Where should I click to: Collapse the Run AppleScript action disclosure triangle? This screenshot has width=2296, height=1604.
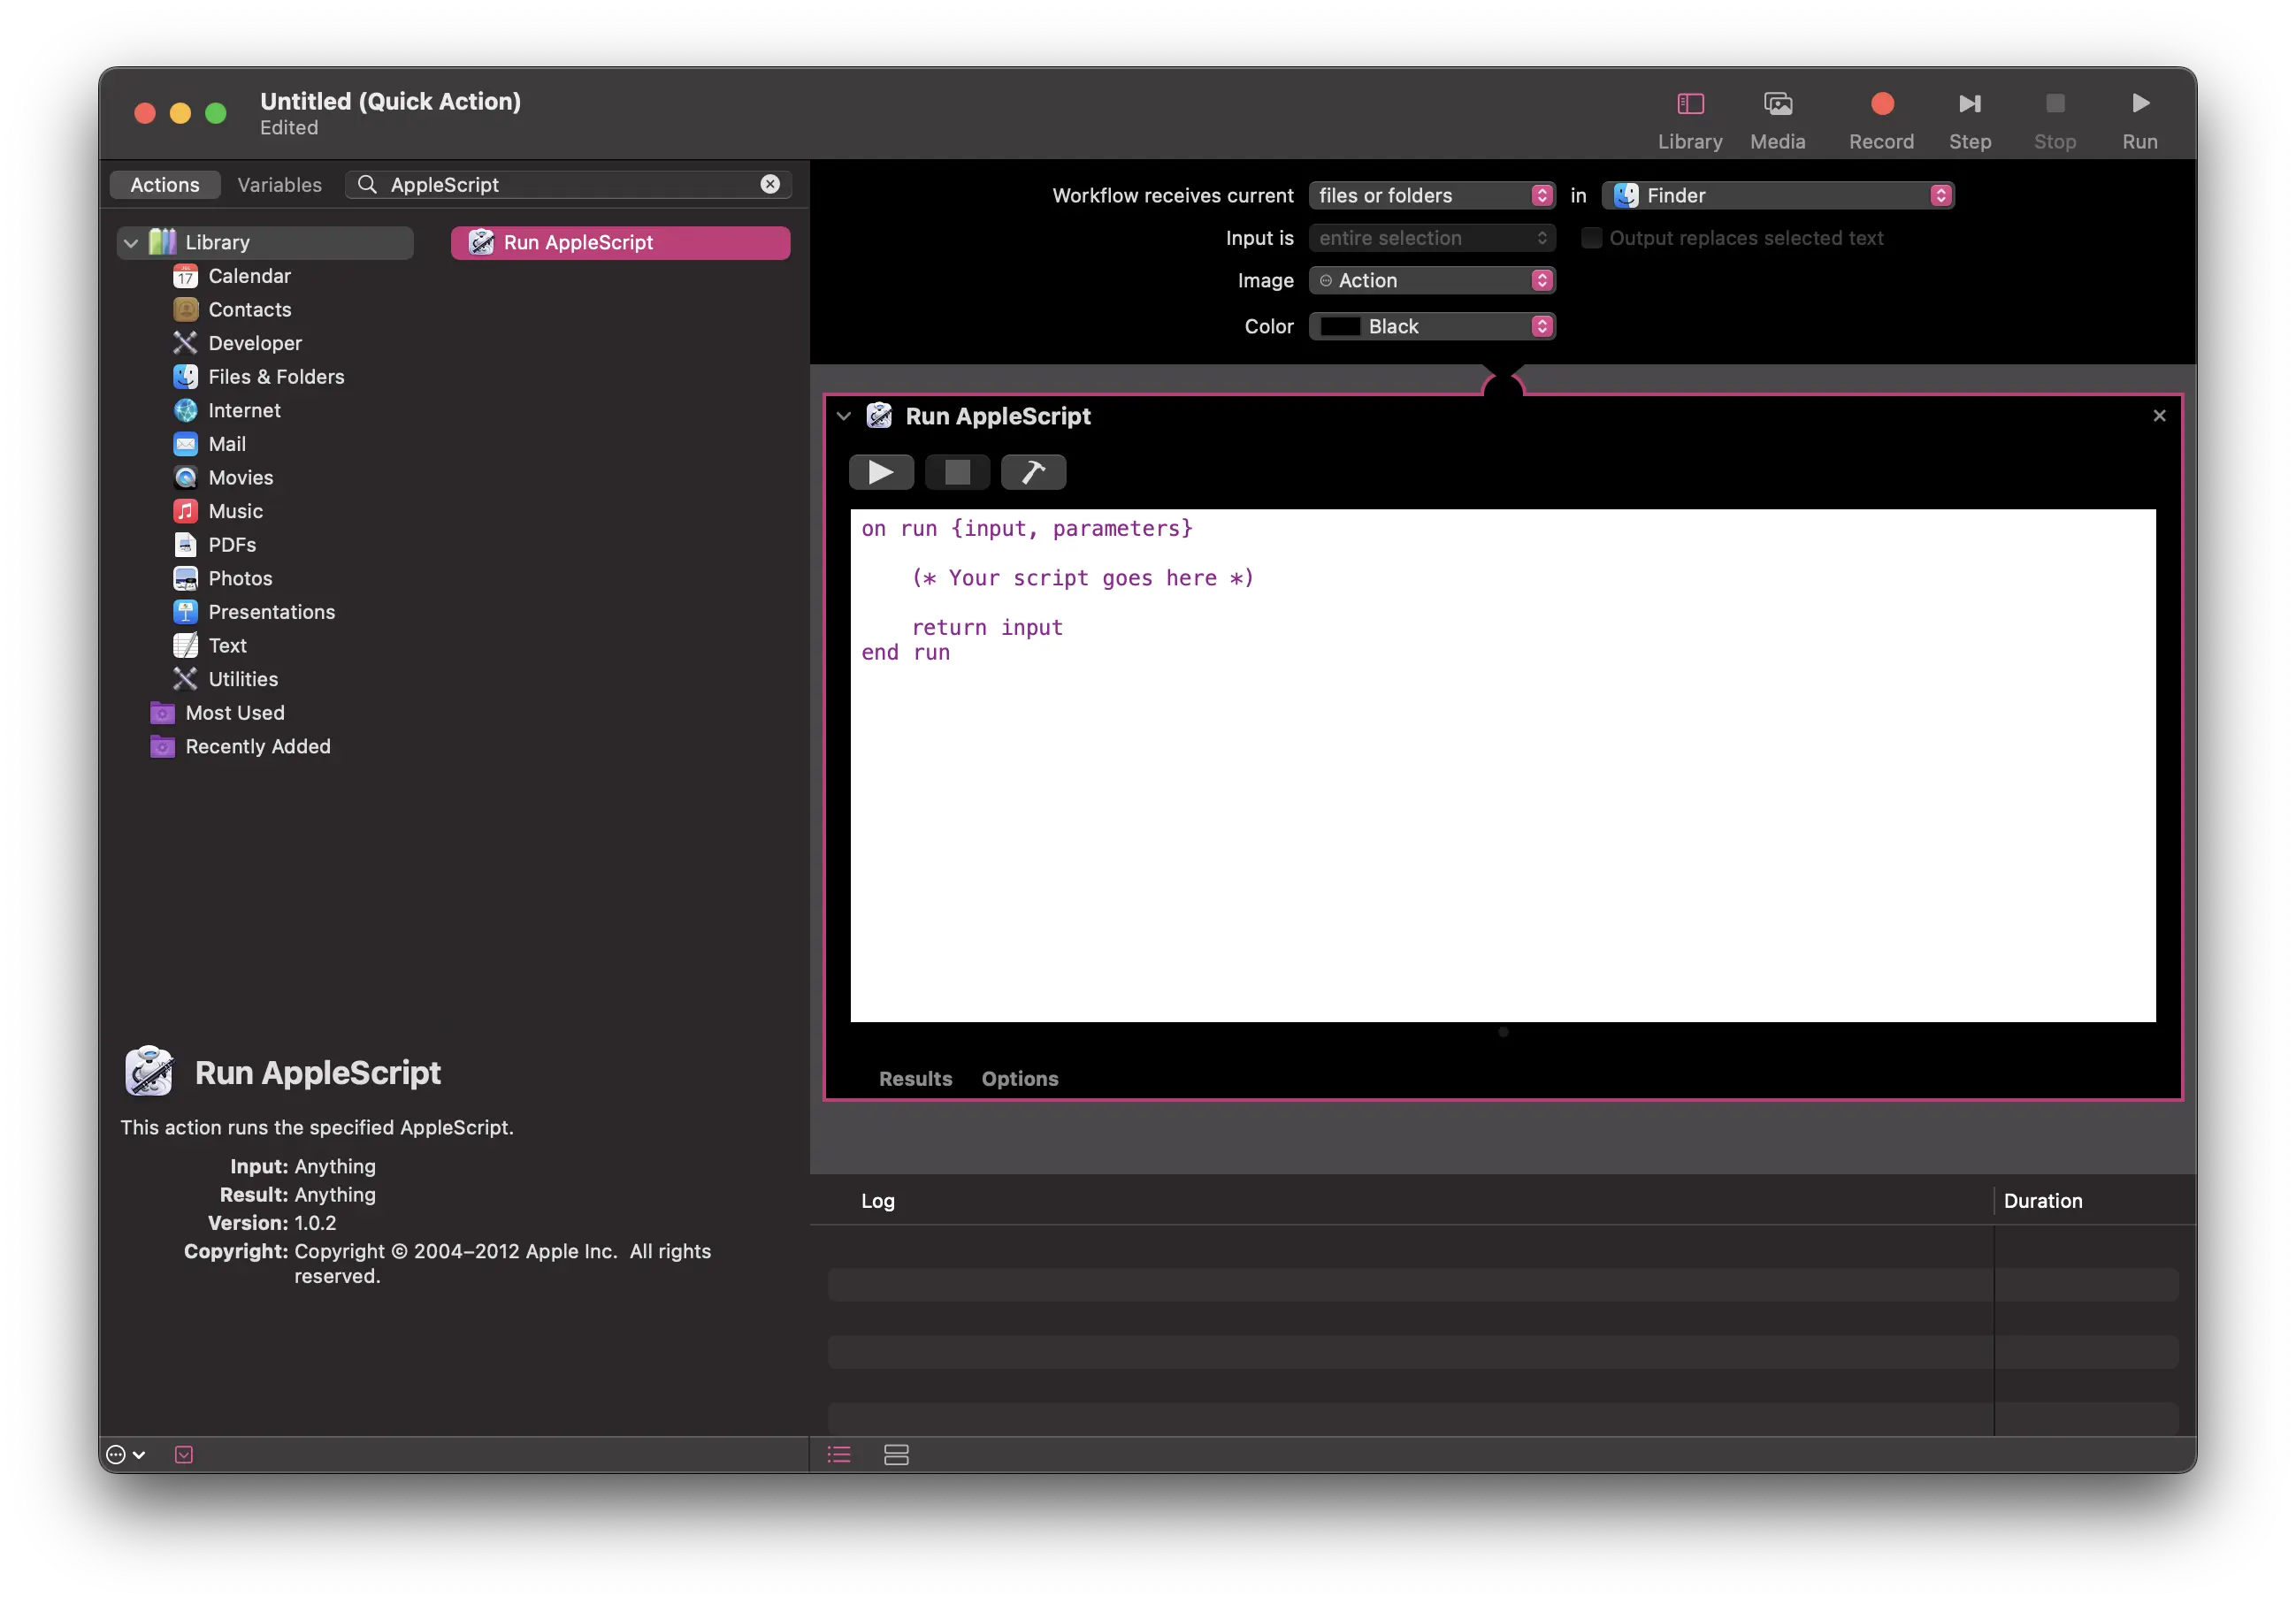point(845,416)
